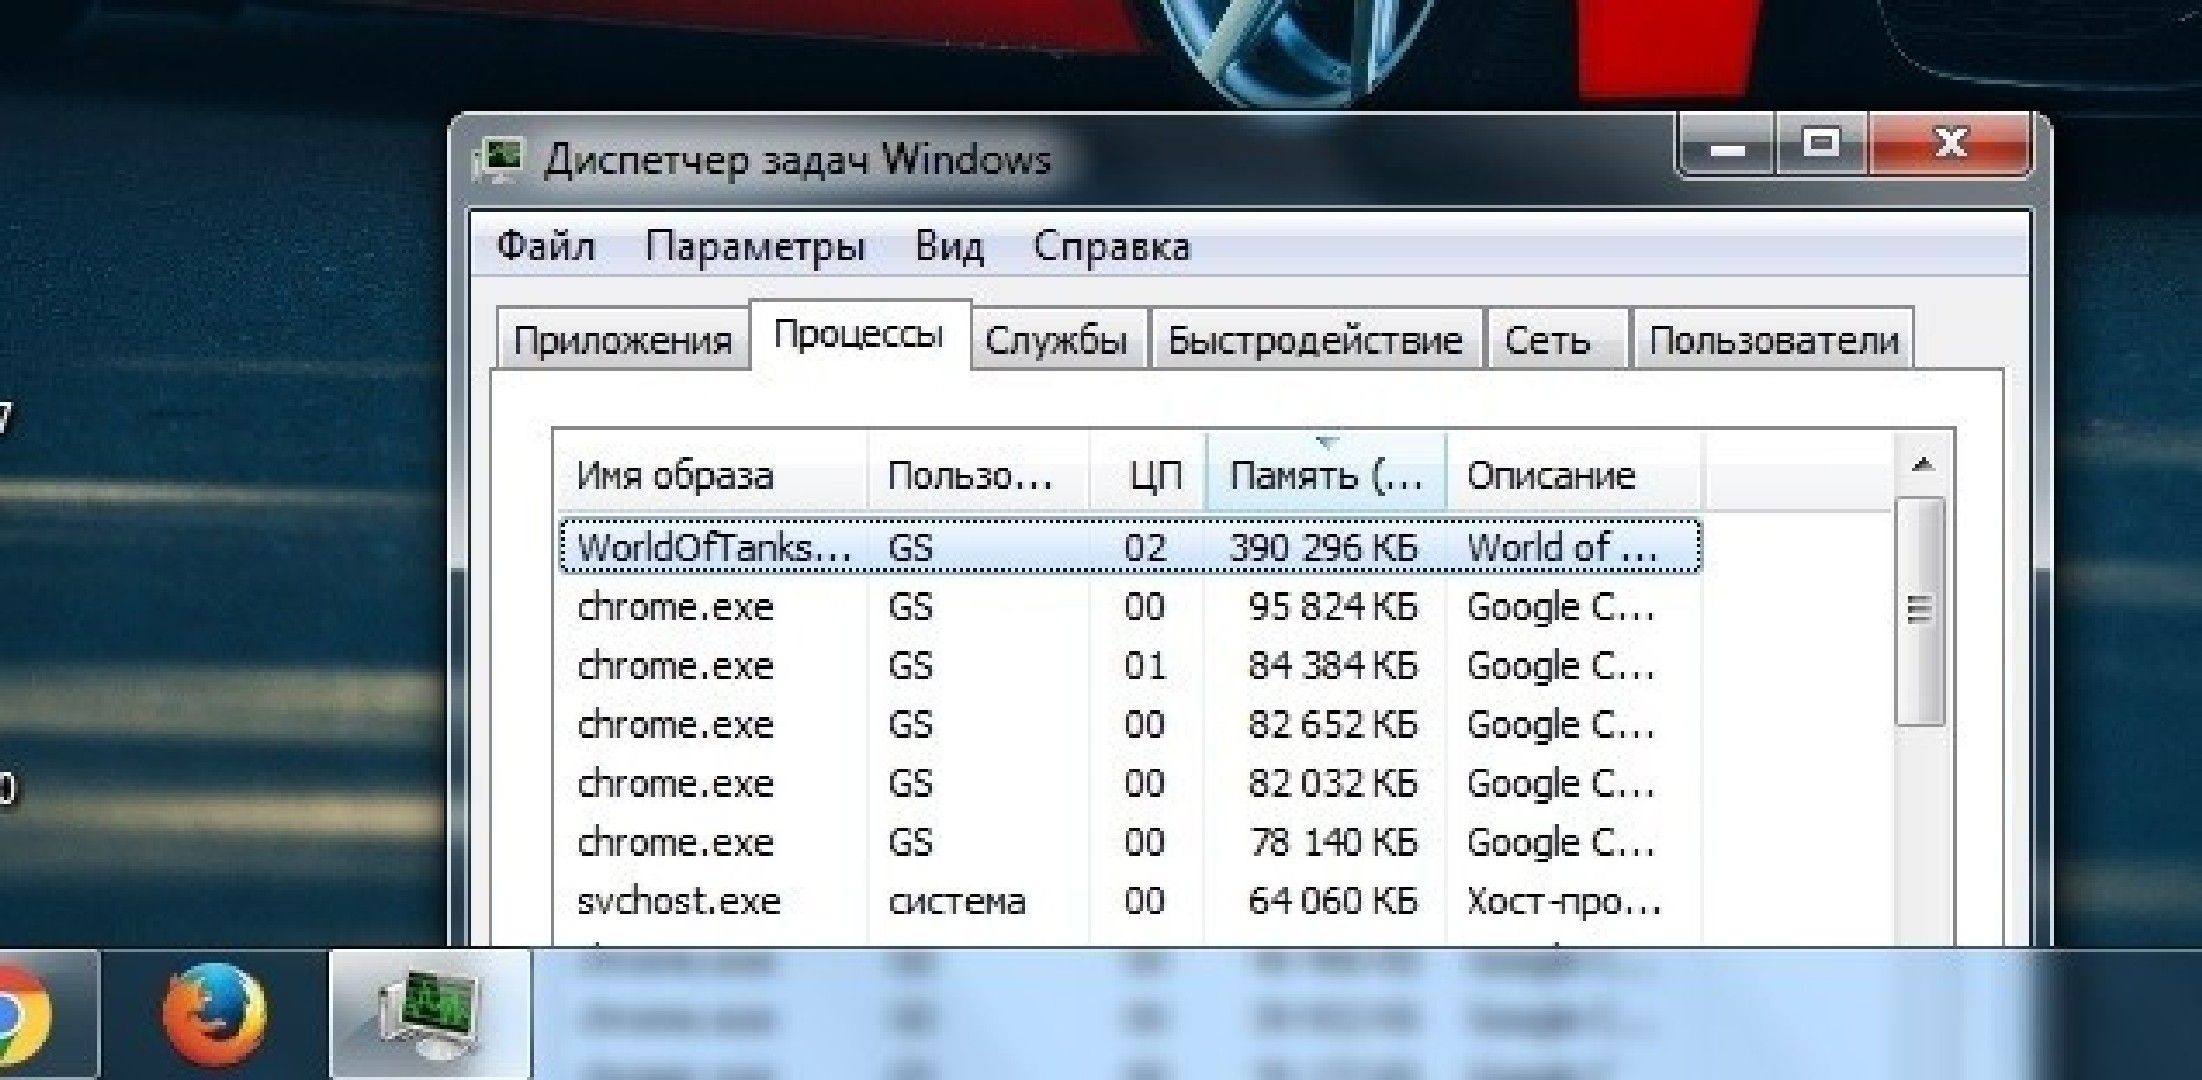
Task: Sort by Описание column header
Action: tap(1574, 474)
